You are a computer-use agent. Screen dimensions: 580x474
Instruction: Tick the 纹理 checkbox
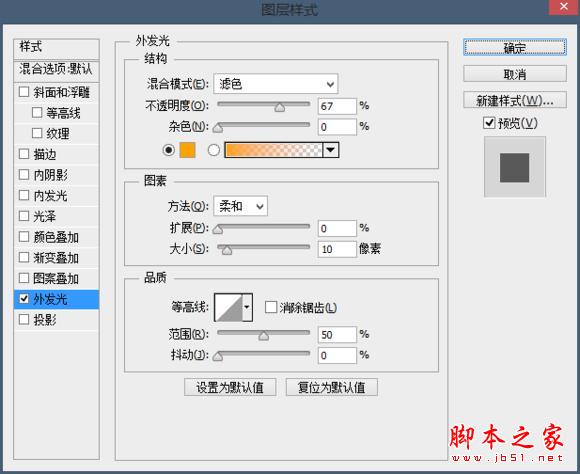pyautogui.click(x=37, y=133)
